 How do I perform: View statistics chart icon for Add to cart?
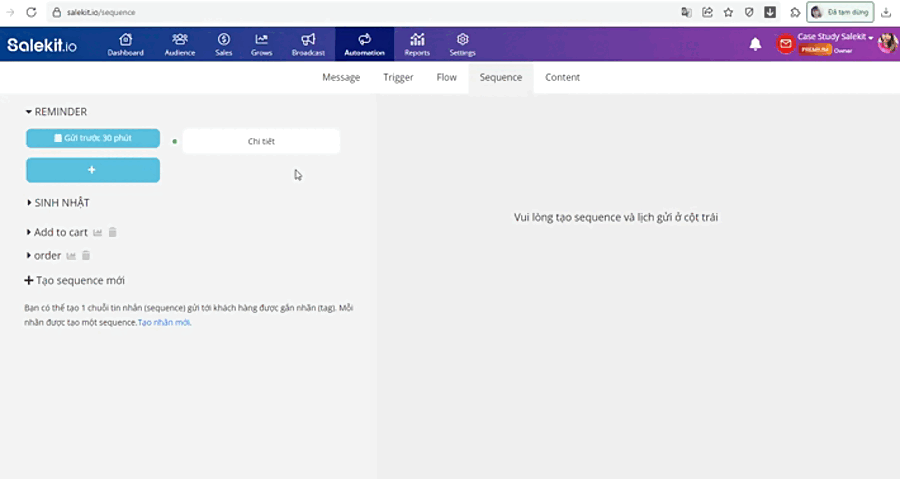98,232
